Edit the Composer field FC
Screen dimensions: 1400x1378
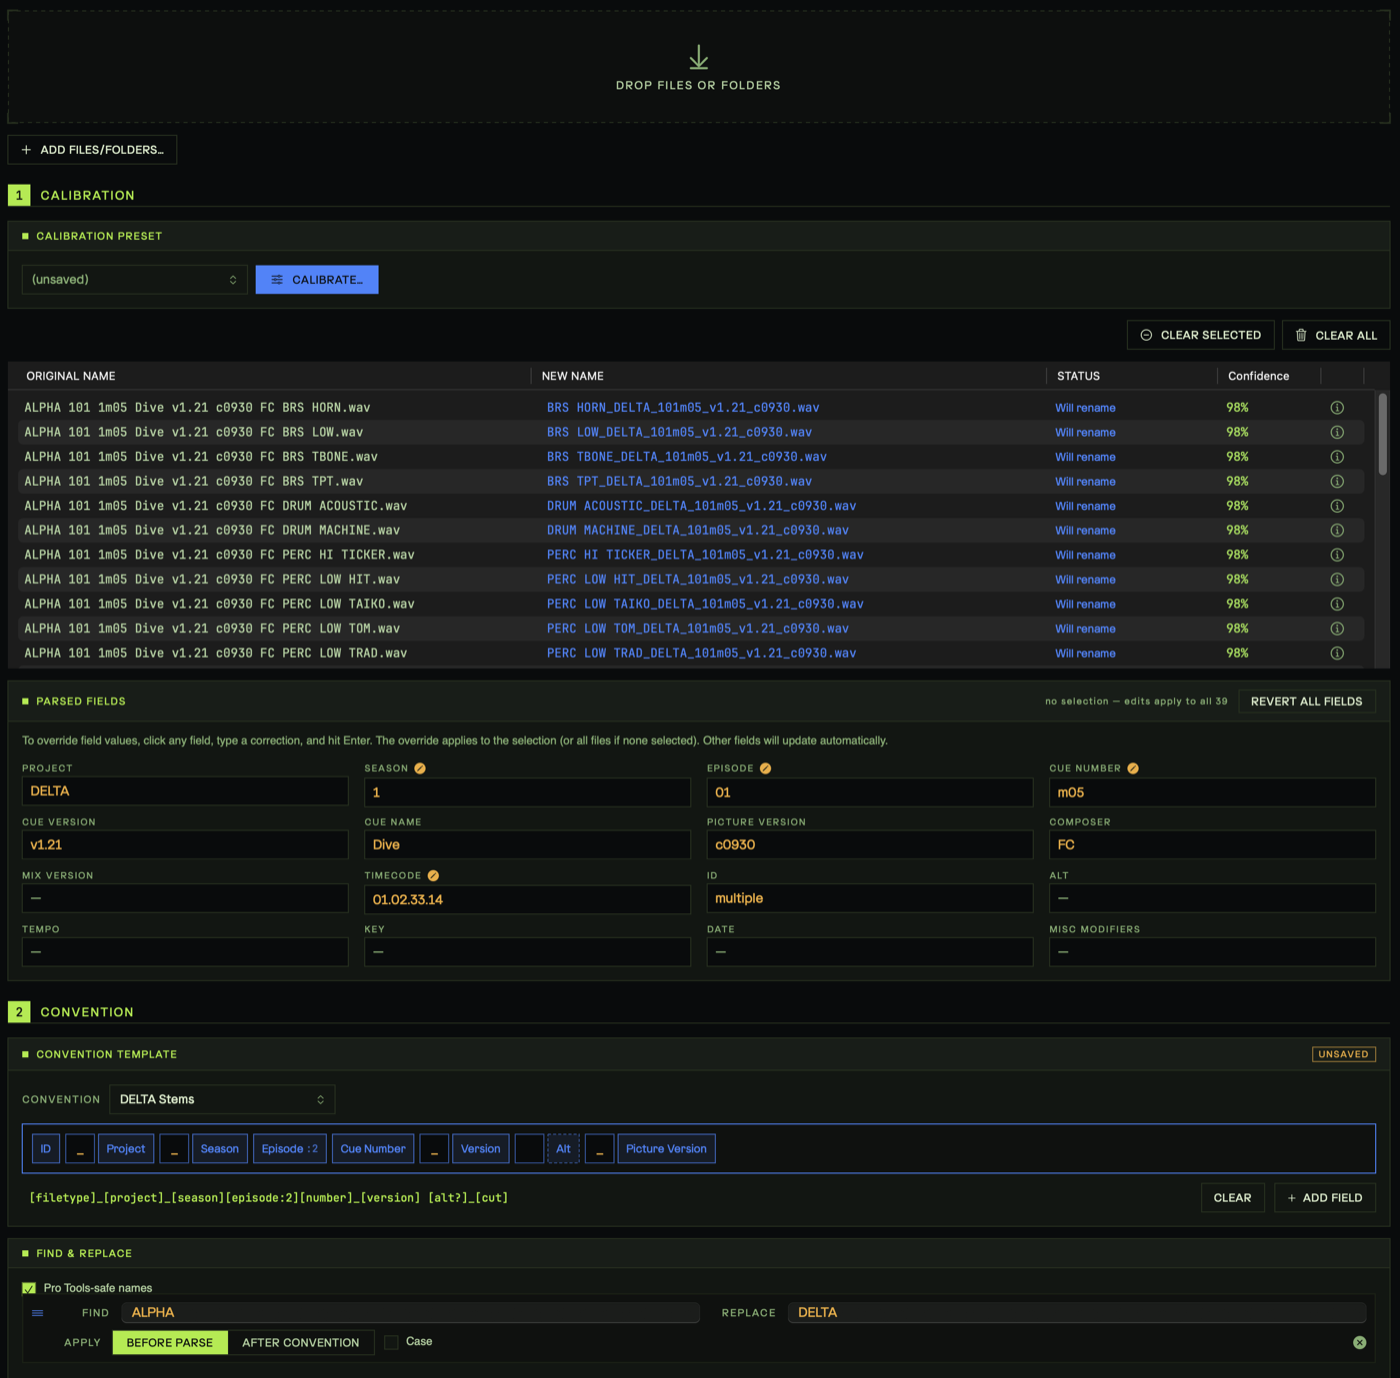click(x=1212, y=845)
